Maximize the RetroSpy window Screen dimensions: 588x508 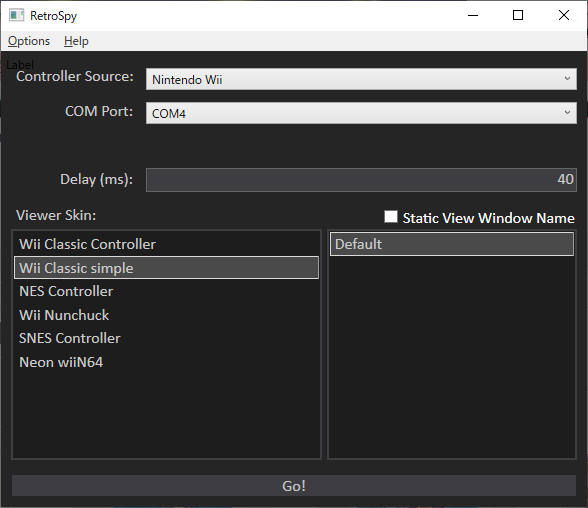pos(518,15)
